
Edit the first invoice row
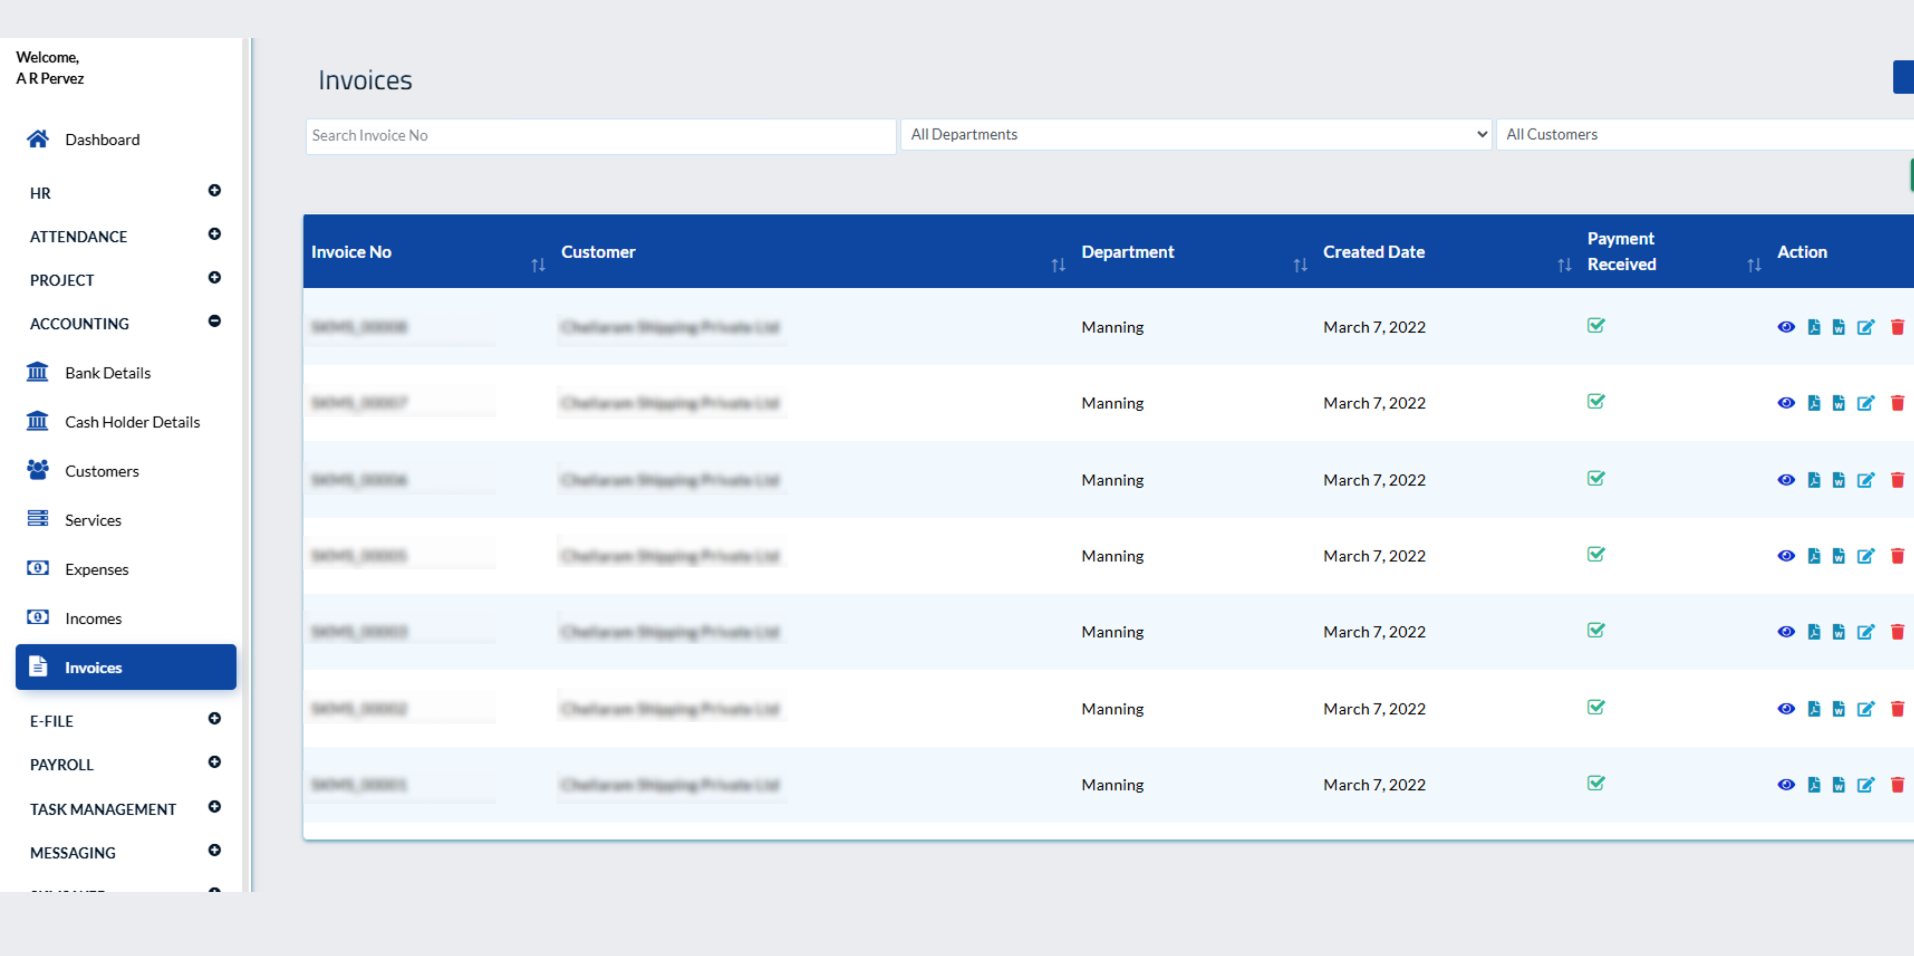pos(1866,327)
